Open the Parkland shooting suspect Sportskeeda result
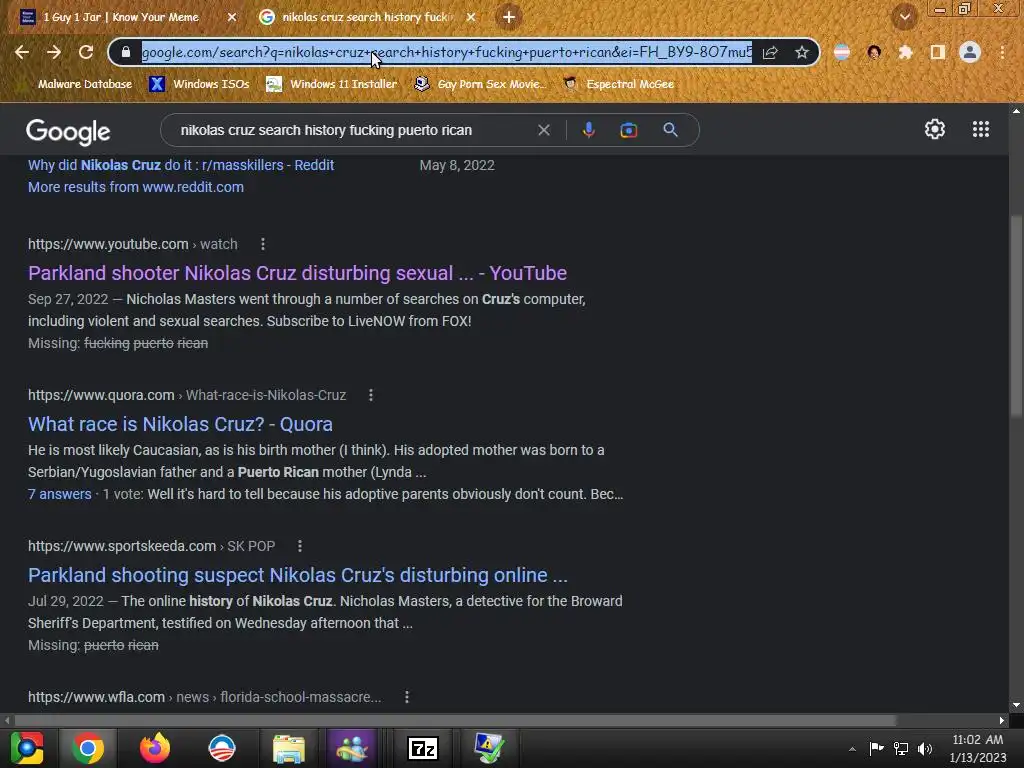Image resolution: width=1024 pixels, height=768 pixels. tap(298, 575)
